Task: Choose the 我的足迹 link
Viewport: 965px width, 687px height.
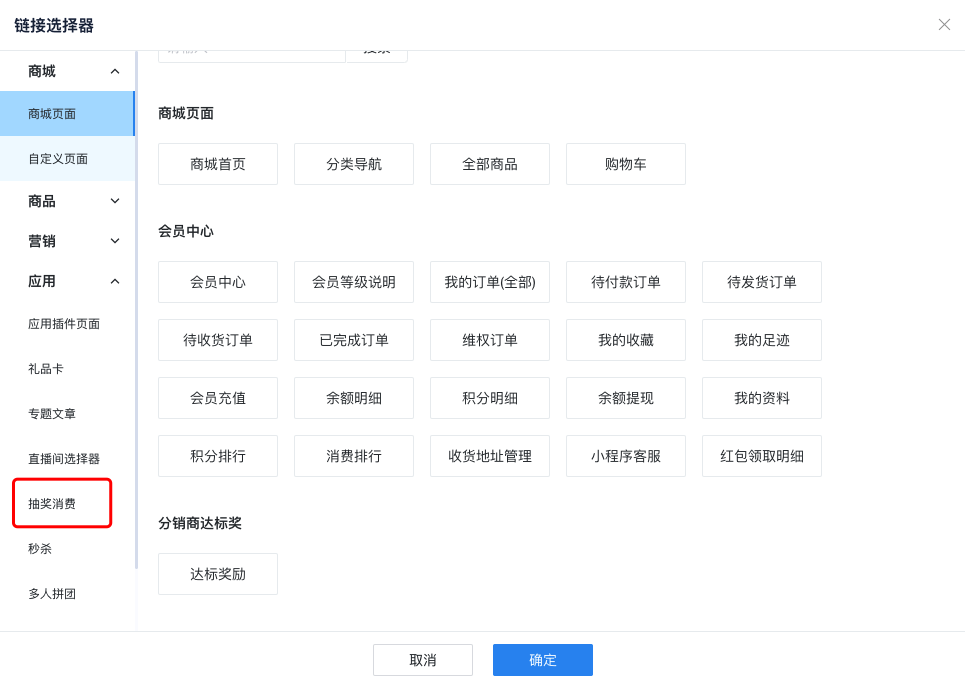Action: pos(762,340)
